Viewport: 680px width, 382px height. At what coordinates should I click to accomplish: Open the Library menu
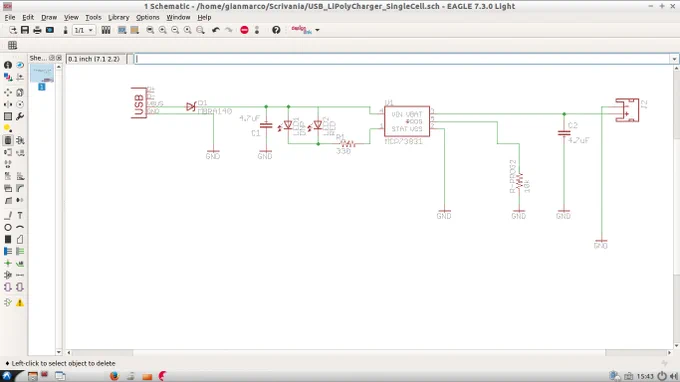pyautogui.click(x=118, y=17)
